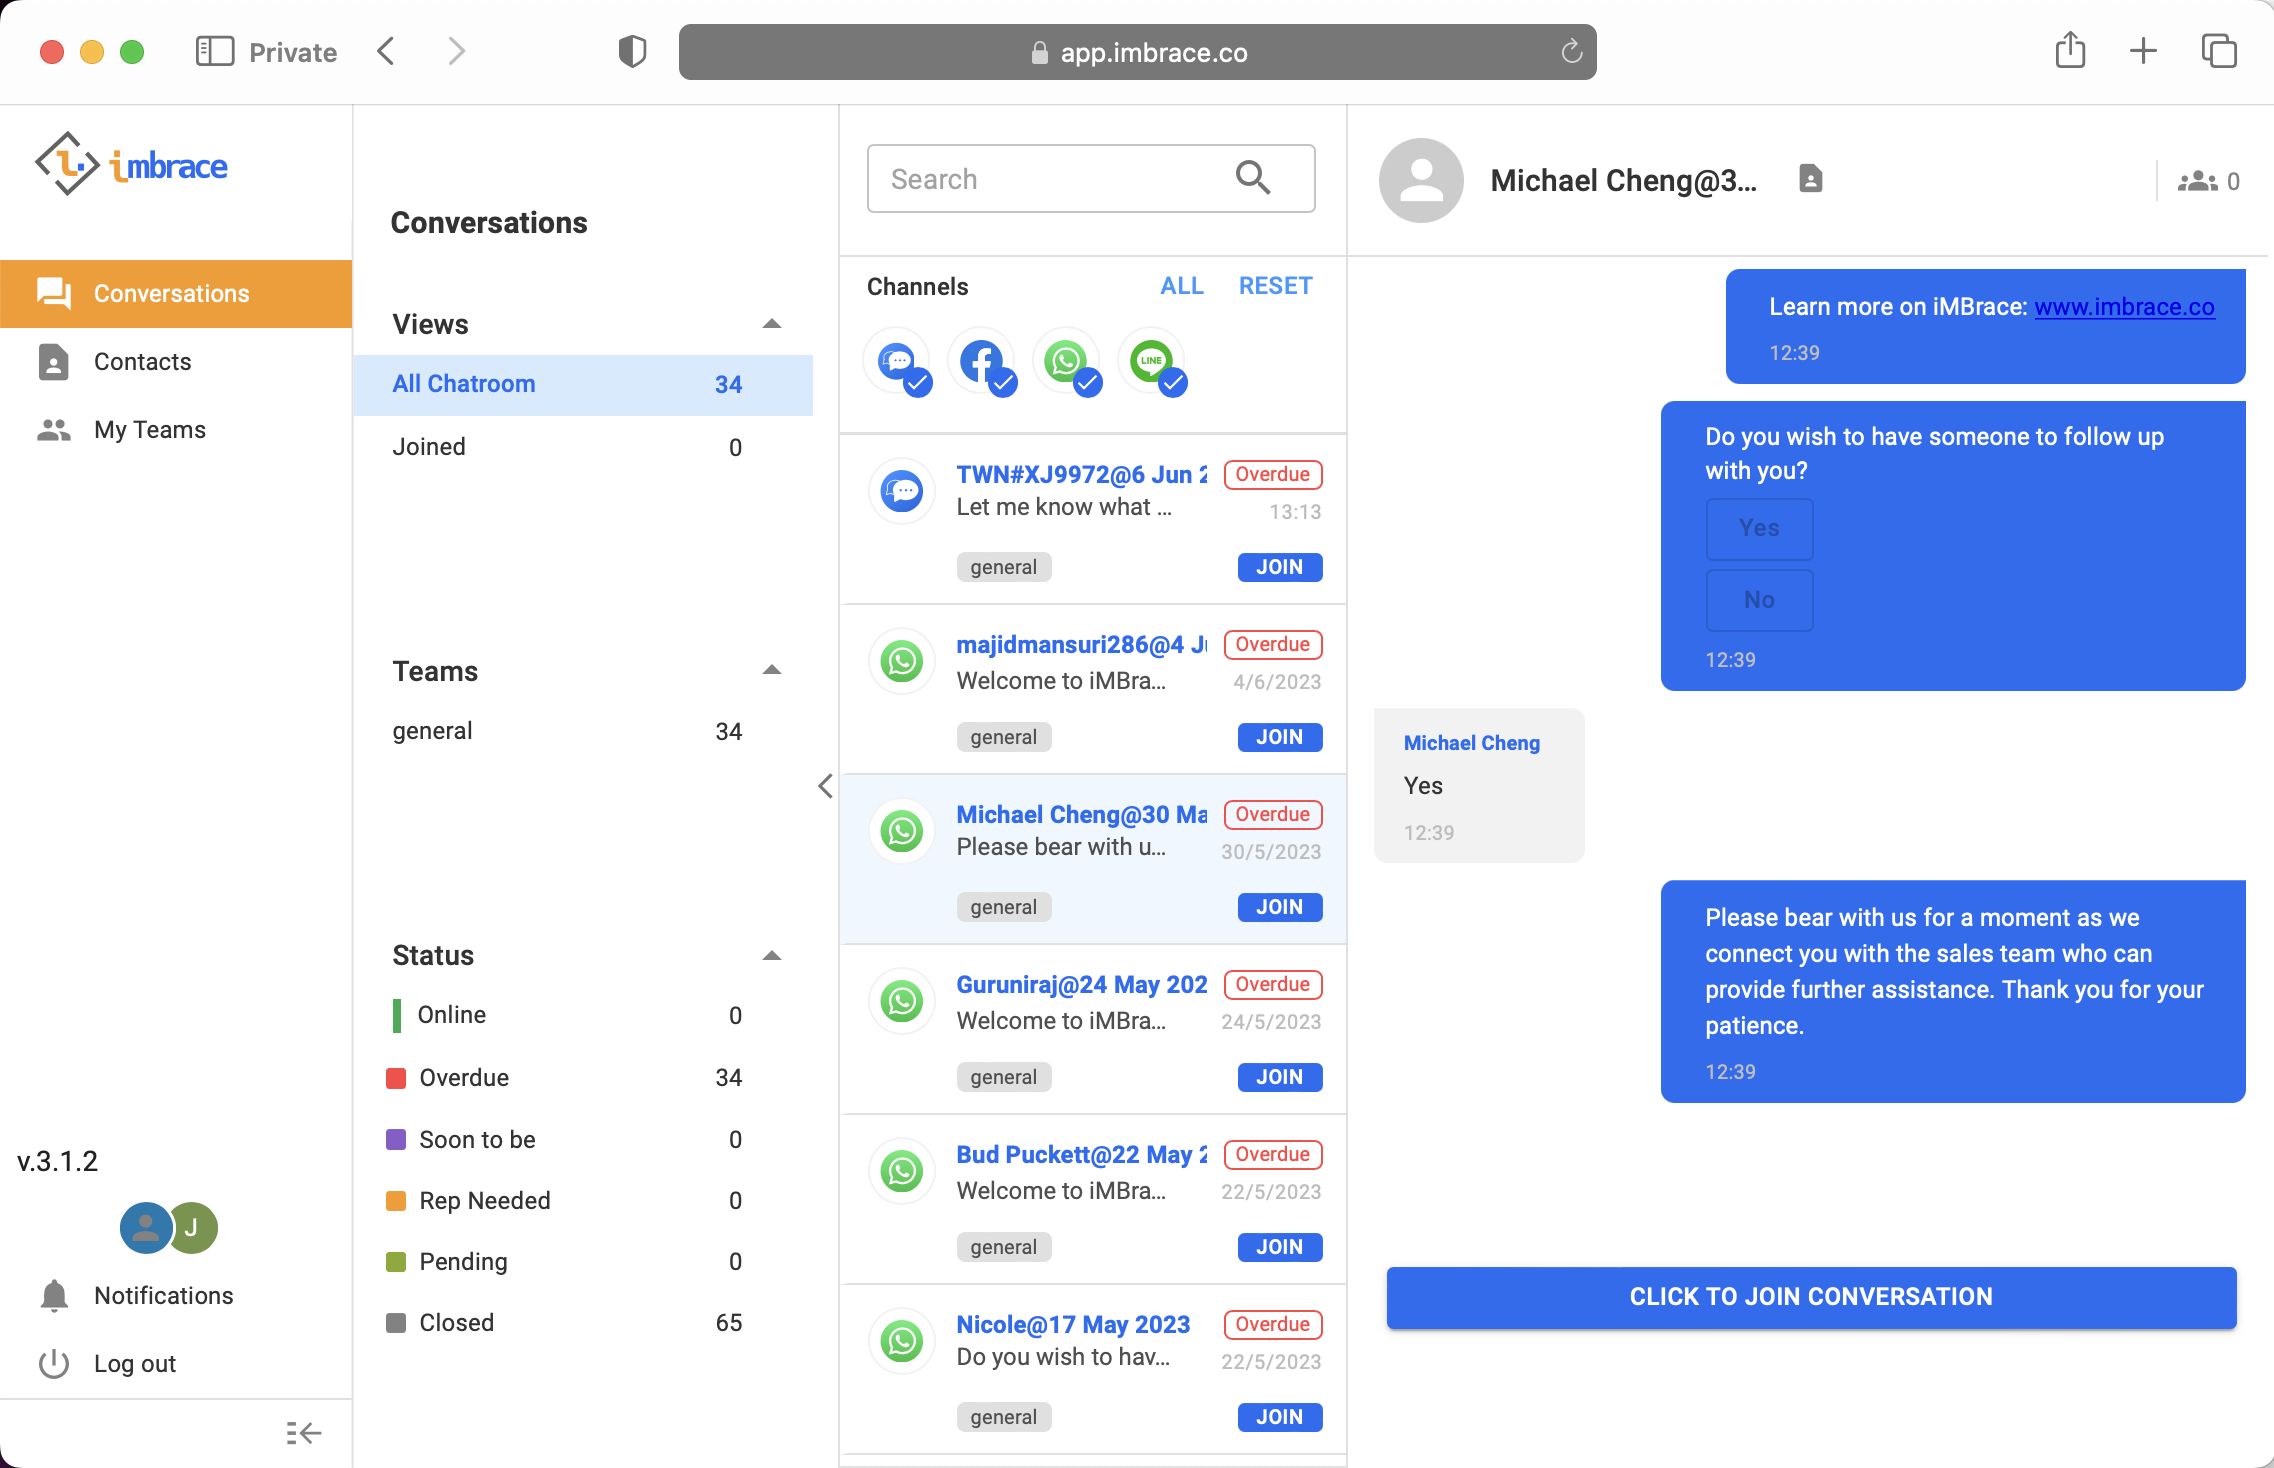Collapse the left sidebar menu

click(x=302, y=1433)
